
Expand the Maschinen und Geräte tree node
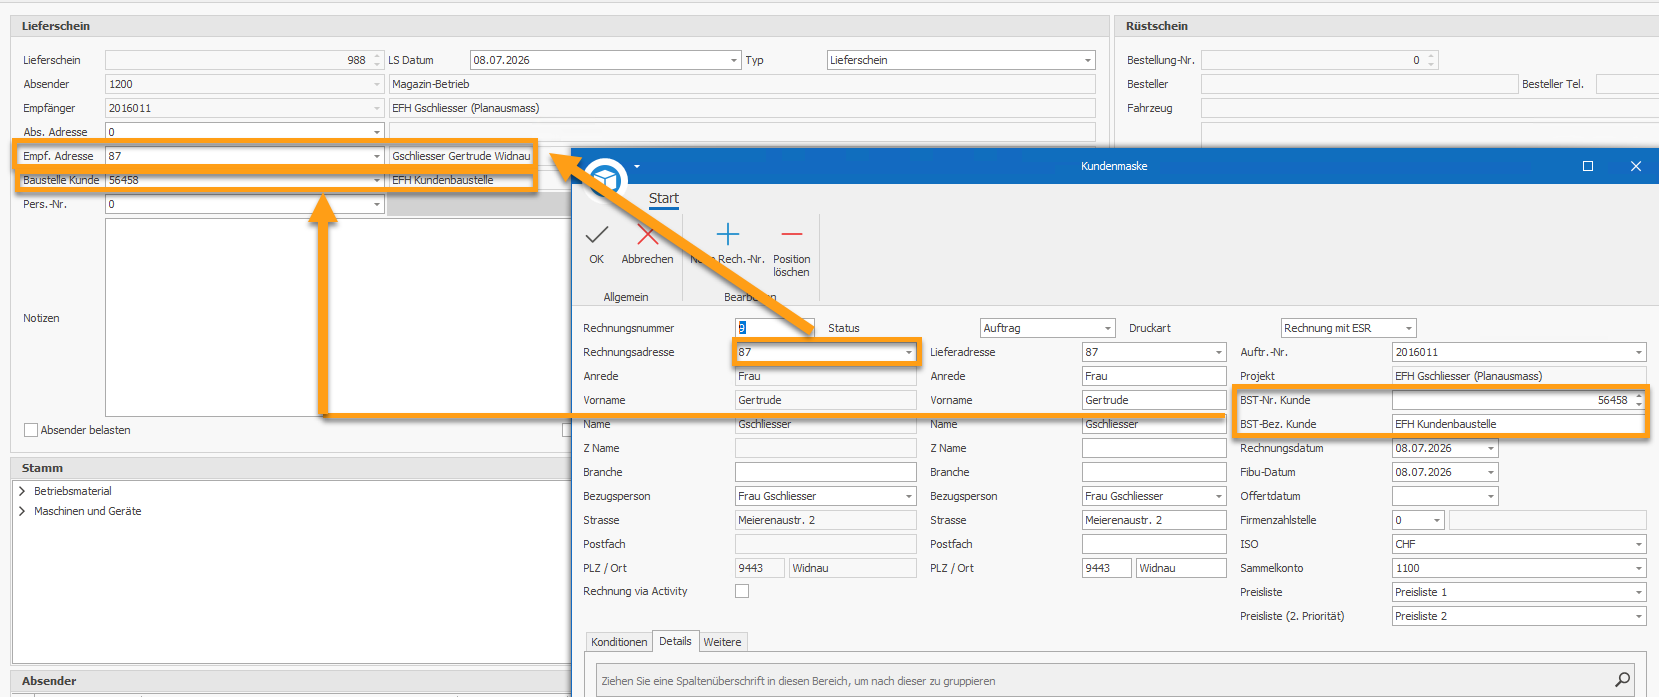tap(22, 511)
